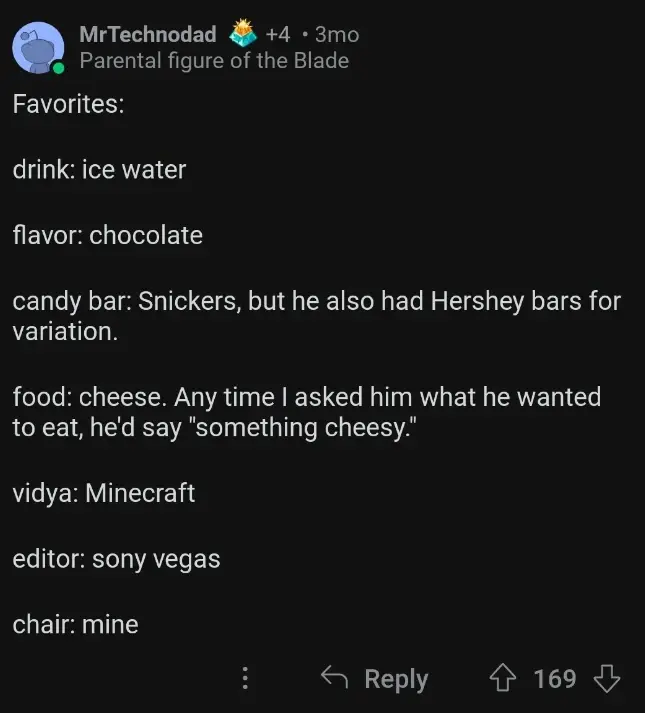This screenshot has width=645, height=713.
Task: Click the 3mo timestamp
Action: pyautogui.click(x=336, y=34)
